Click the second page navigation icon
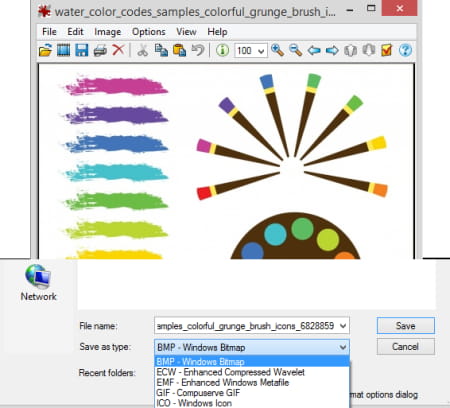The image size is (450, 408). (369, 51)
